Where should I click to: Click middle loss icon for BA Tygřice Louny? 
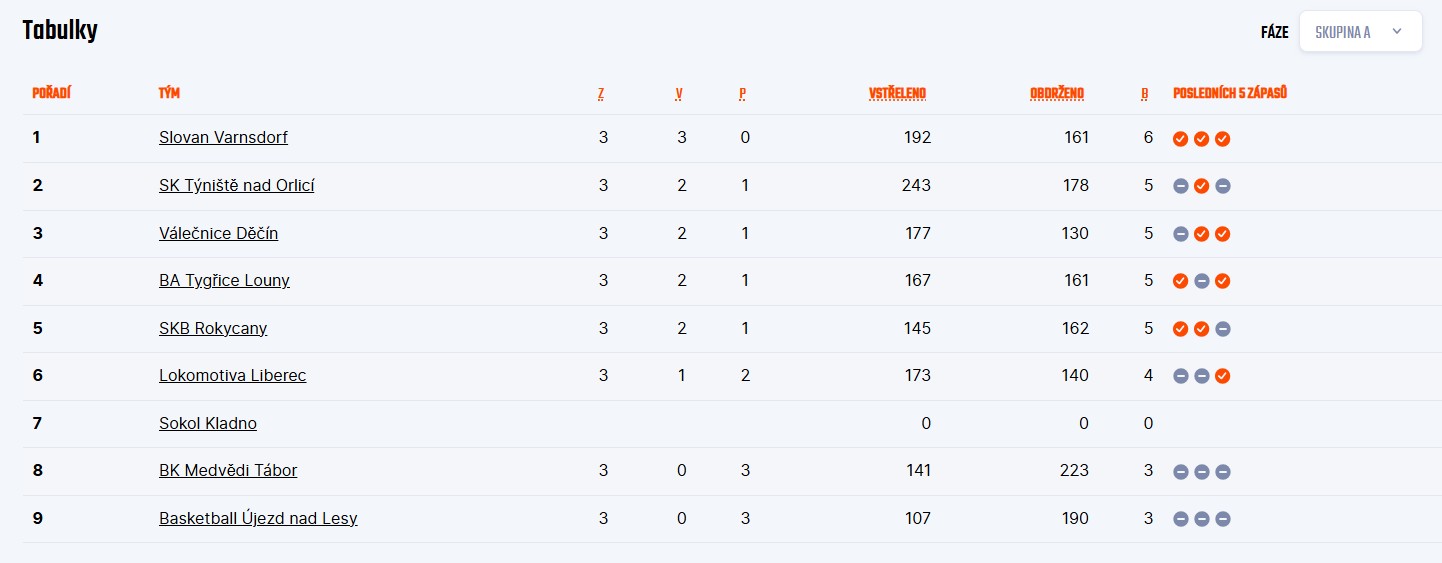point(1201,281)
